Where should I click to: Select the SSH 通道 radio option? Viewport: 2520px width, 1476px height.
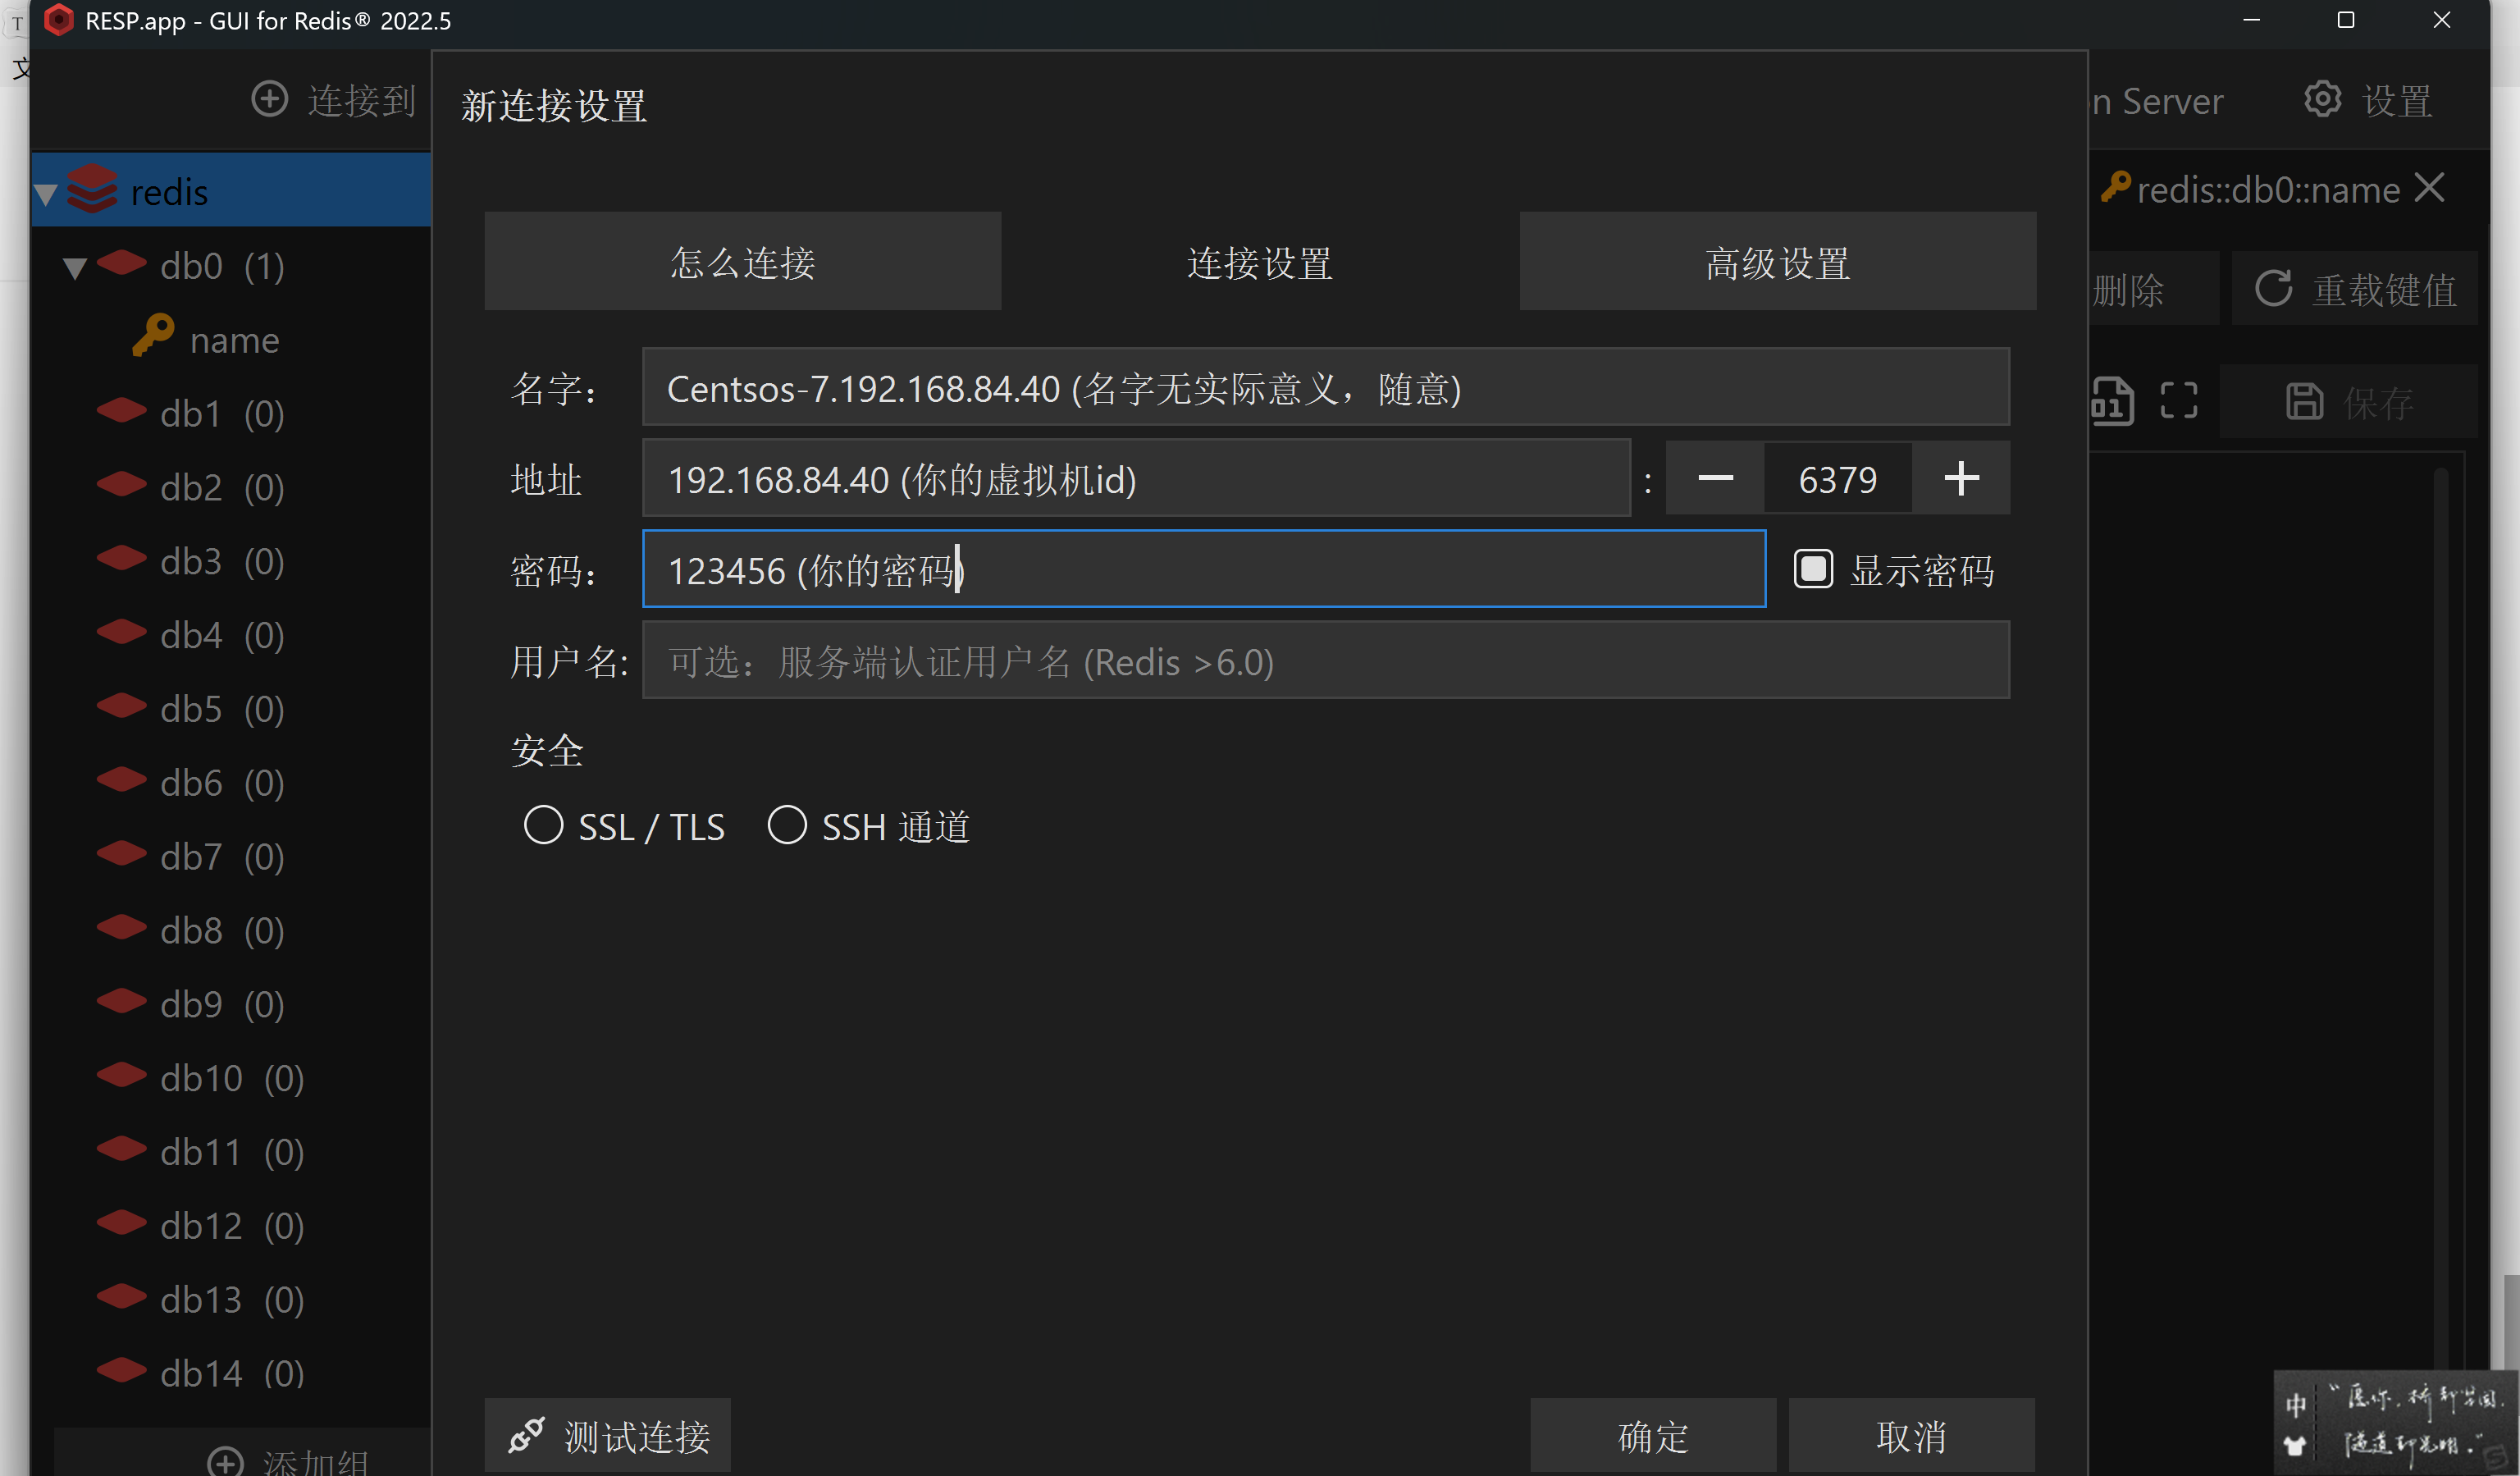click(x=787, y=826)
